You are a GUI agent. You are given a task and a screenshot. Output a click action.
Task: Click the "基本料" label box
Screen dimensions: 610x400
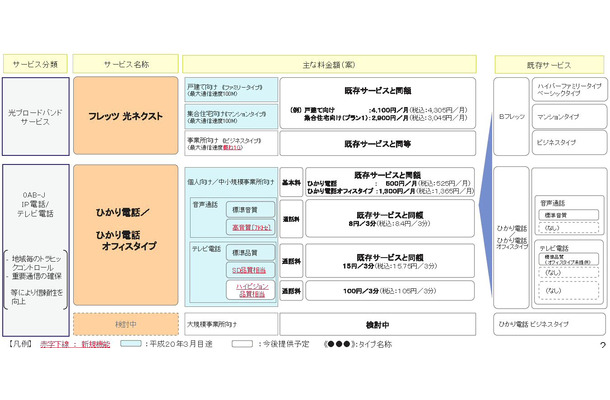coord(291,182)
